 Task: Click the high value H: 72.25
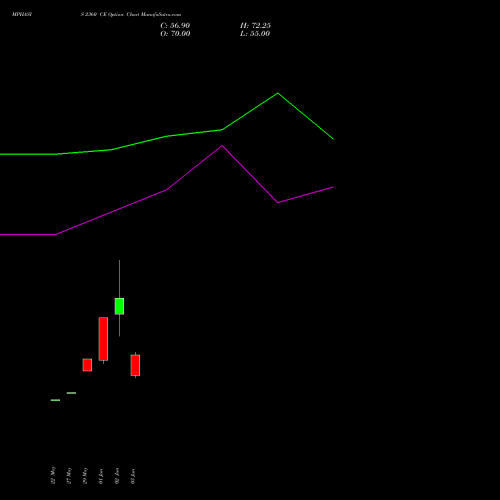[x=255, y=26]
